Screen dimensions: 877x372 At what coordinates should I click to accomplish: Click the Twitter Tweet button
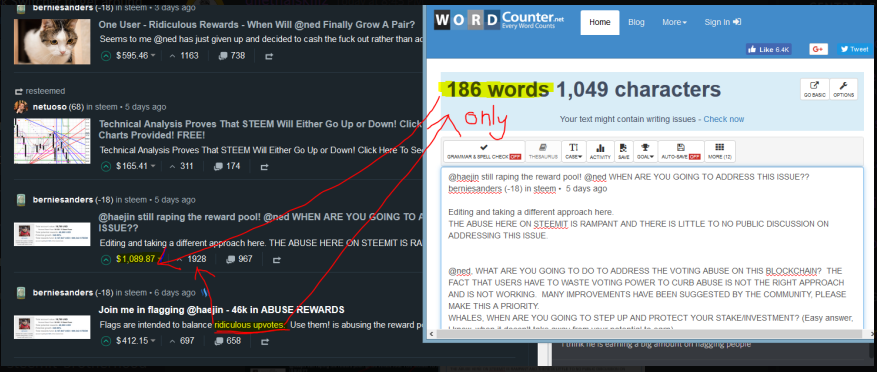click(x=854, y=49)
